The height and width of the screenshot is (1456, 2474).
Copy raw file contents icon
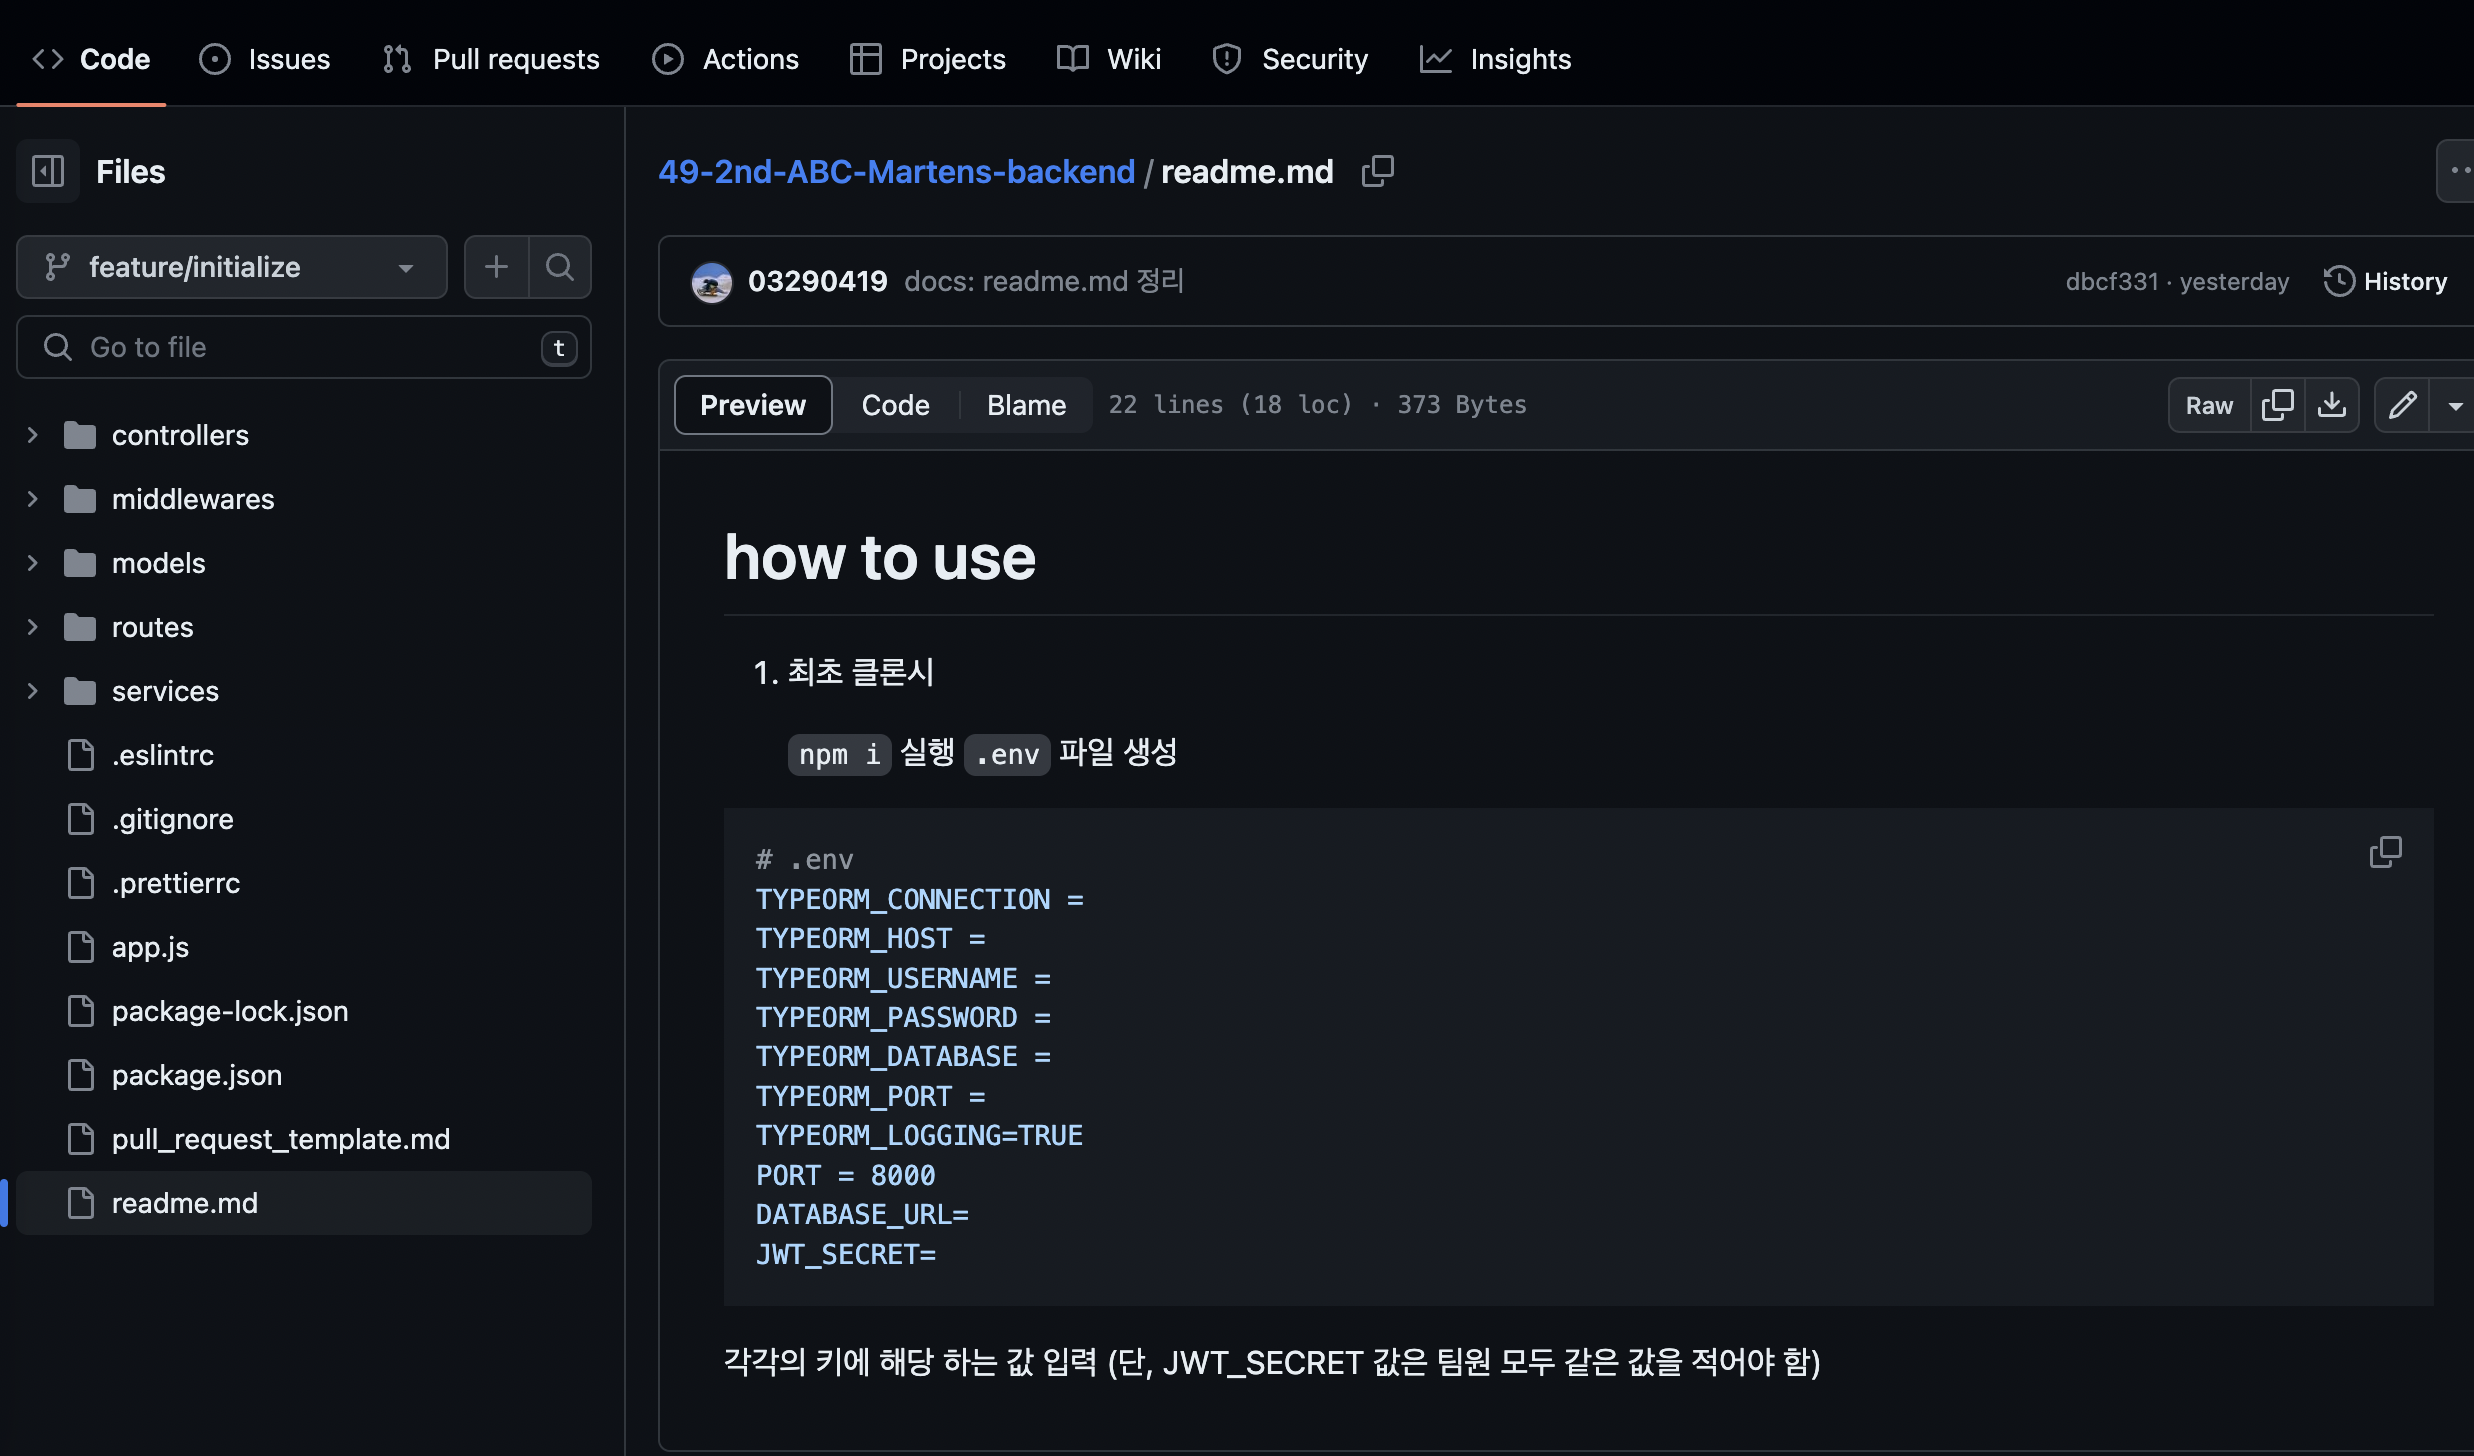point(2277,405)
